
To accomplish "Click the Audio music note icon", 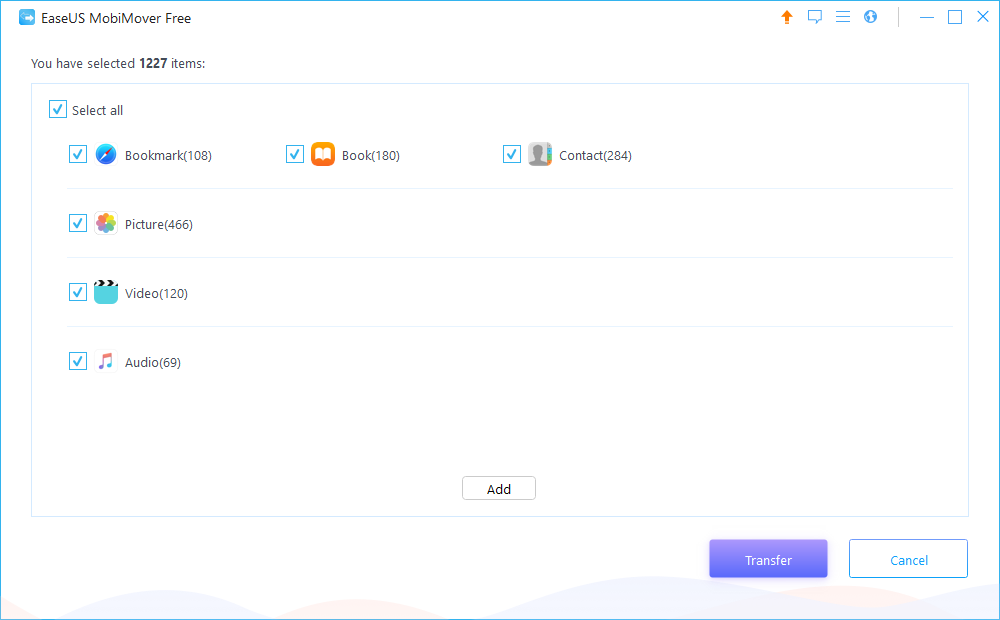I will 106,362.
